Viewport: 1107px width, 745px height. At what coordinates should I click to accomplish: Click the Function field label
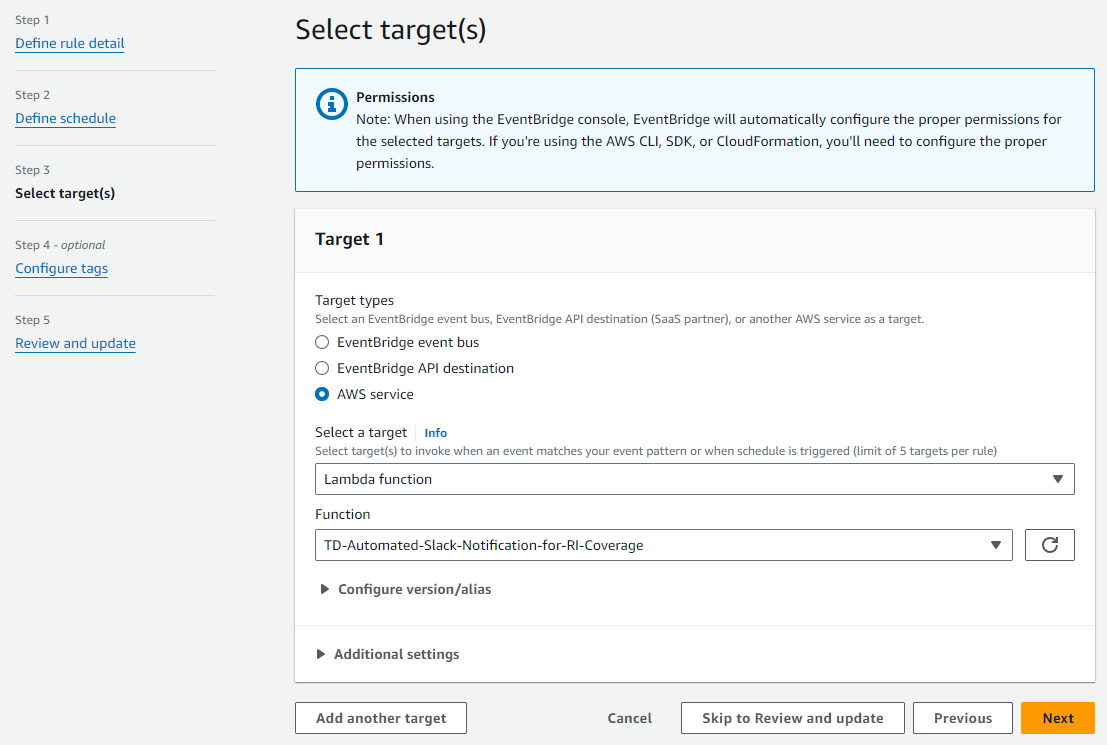pos(342,515)
